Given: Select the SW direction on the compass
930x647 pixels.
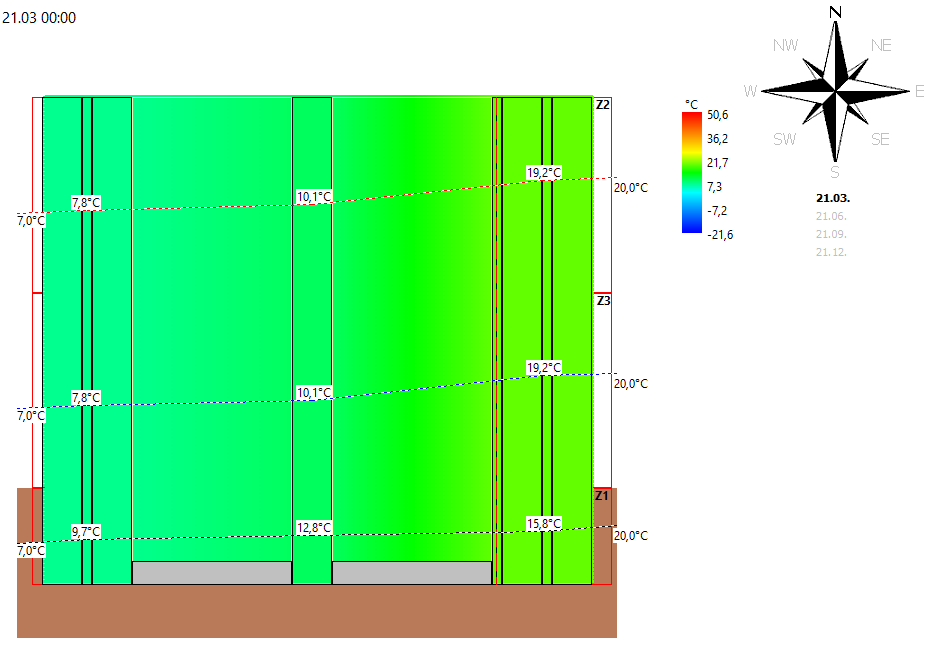Looking at the screenshot, I should tap(785, 140).
